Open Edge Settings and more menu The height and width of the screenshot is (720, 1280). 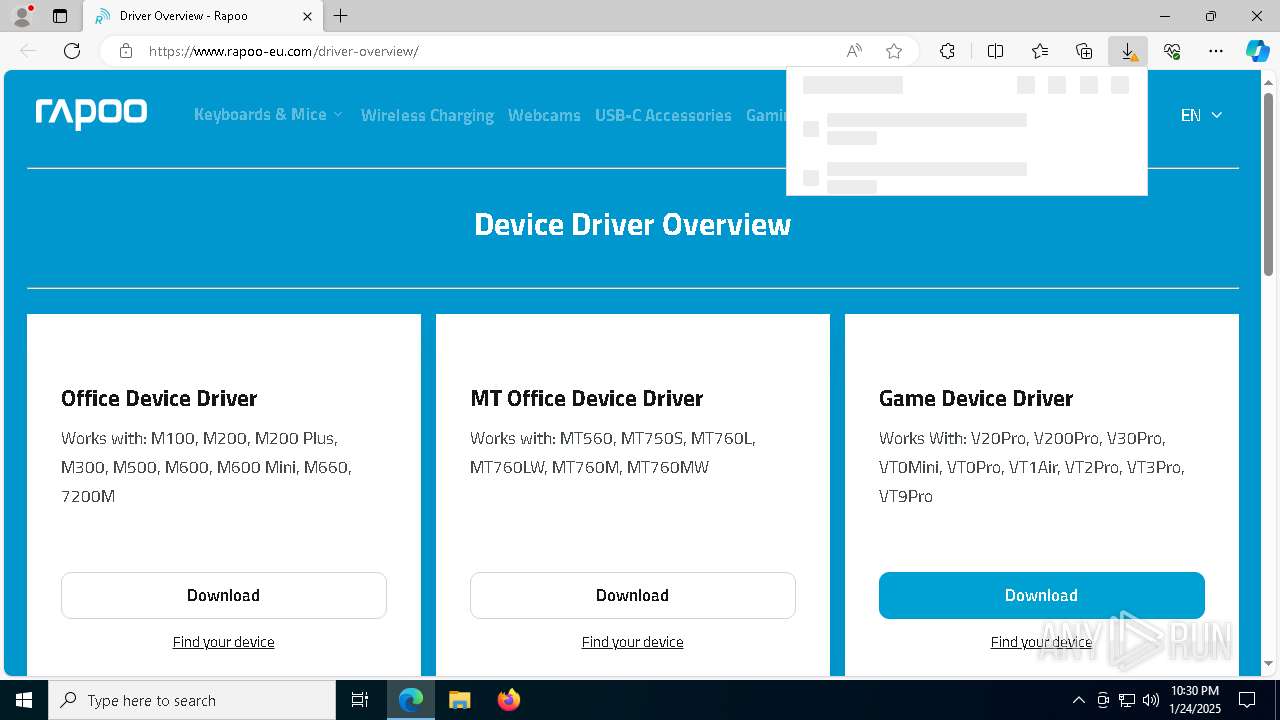click(1216, 51)
